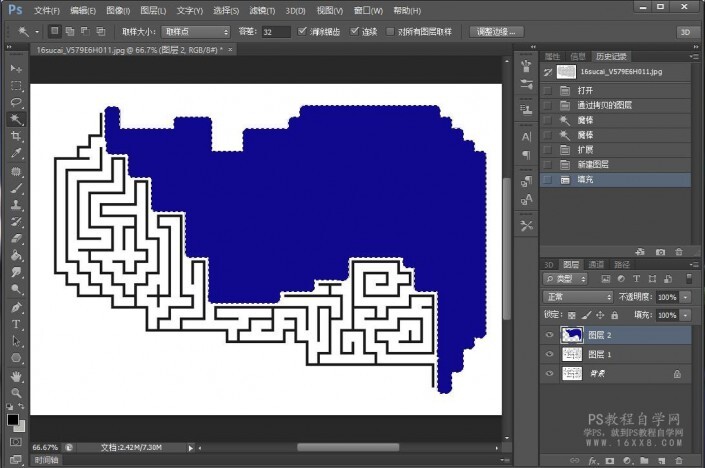The image size is (705, 468).
Task: Uncheck the contiguous option checkbox
Action: [x=354, y=32]
